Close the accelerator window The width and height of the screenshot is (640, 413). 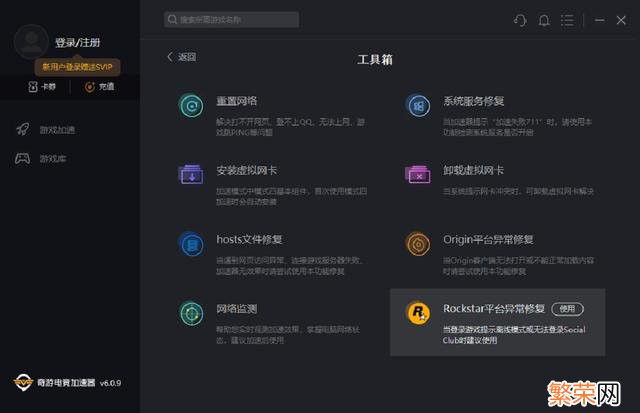[x=621, y=20]
